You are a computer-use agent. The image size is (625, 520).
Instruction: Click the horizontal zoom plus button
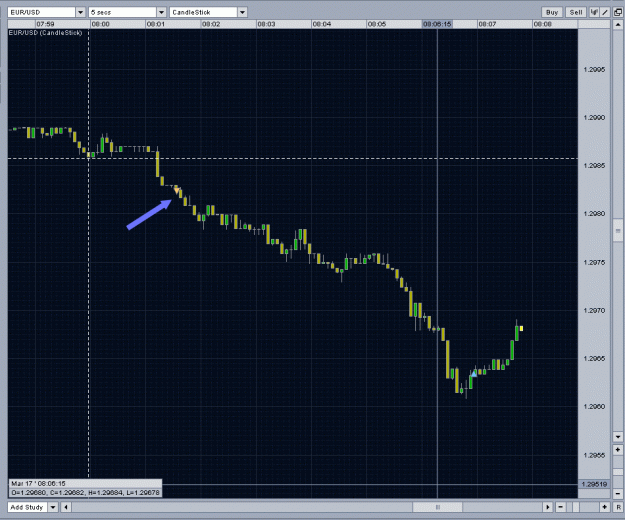point(605,507)
